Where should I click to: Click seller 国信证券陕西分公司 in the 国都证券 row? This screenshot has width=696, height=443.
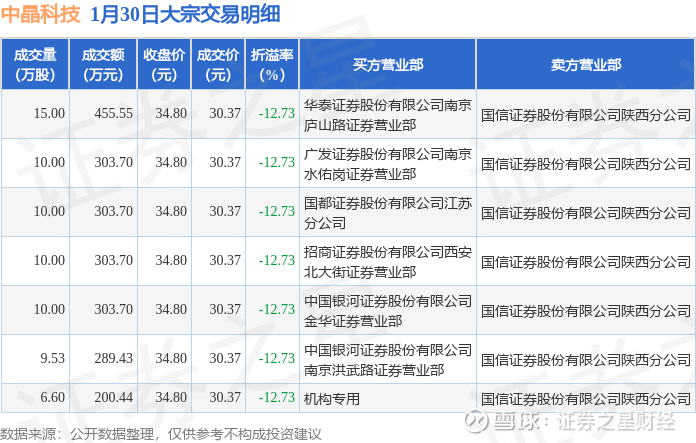585,213
